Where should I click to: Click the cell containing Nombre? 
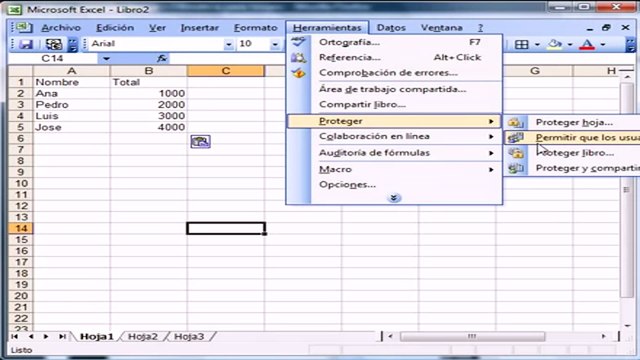pyautogui.click(x=72, y=82)
